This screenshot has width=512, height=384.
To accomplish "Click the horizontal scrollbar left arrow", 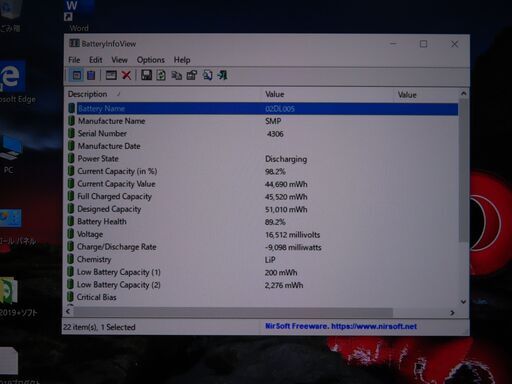I will (x=68, y=311).
